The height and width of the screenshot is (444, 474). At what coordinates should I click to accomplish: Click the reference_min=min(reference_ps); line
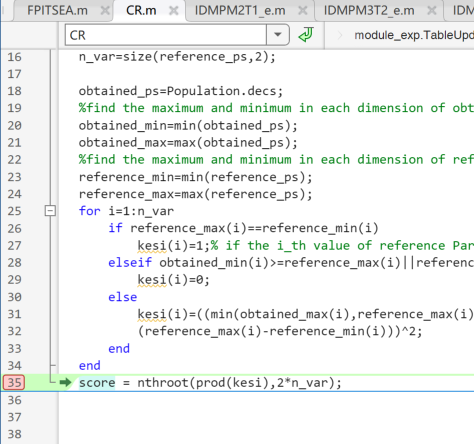195,177
